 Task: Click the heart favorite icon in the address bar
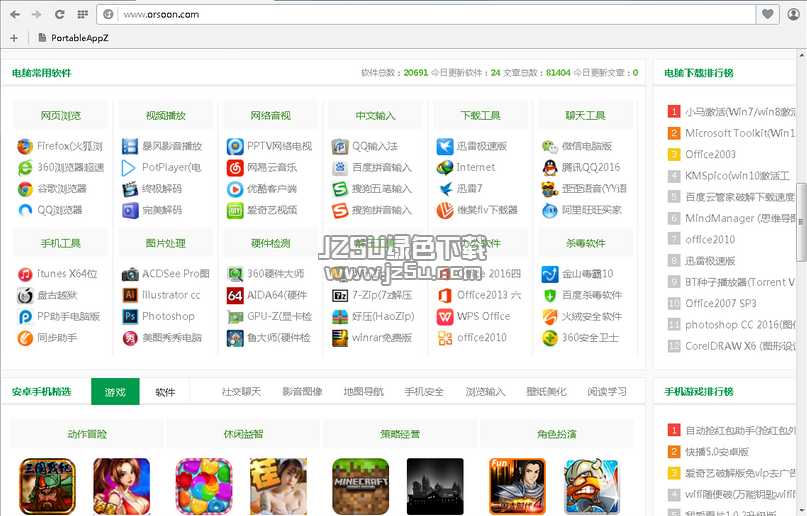tap(767, 14)
